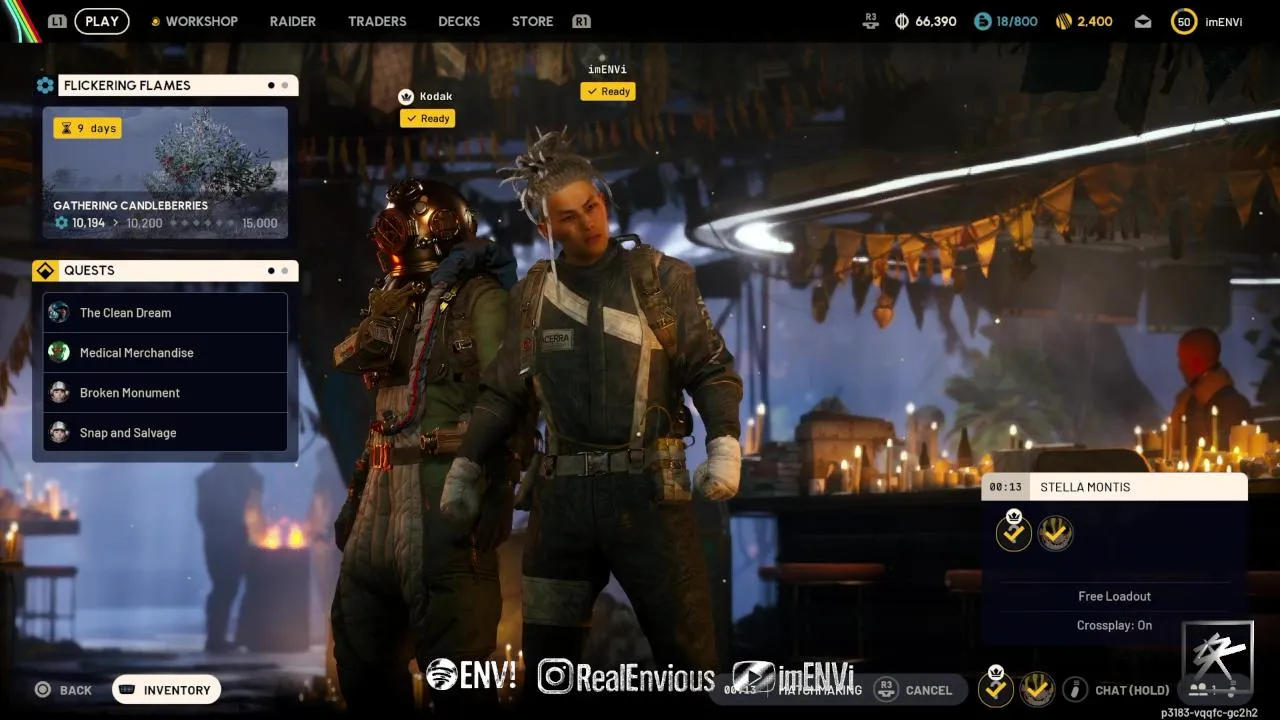This screenshot has width=1280, height=720.
Task: Open the DECKS tab
Action: point(459,21)
